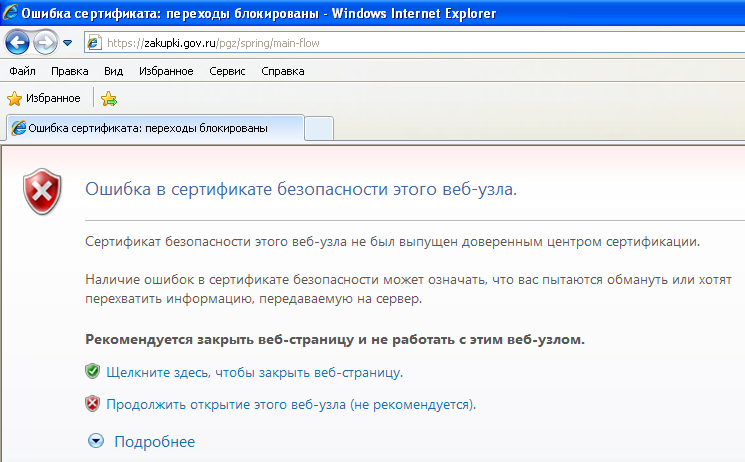Screen dimensions: 745x462
Task: Select the Ошибка сертификата tab
Action: (155, 128)
